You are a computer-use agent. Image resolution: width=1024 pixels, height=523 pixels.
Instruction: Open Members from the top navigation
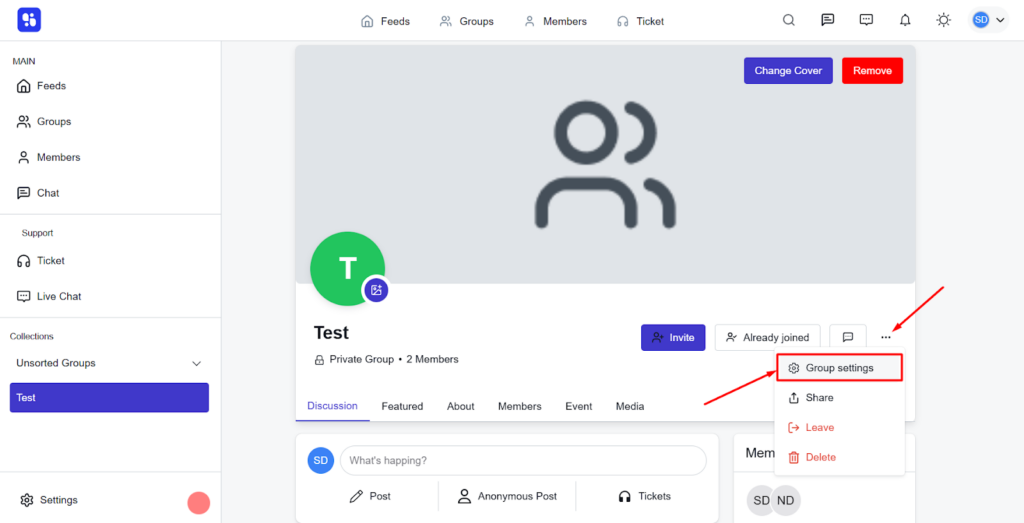(555, 22)
